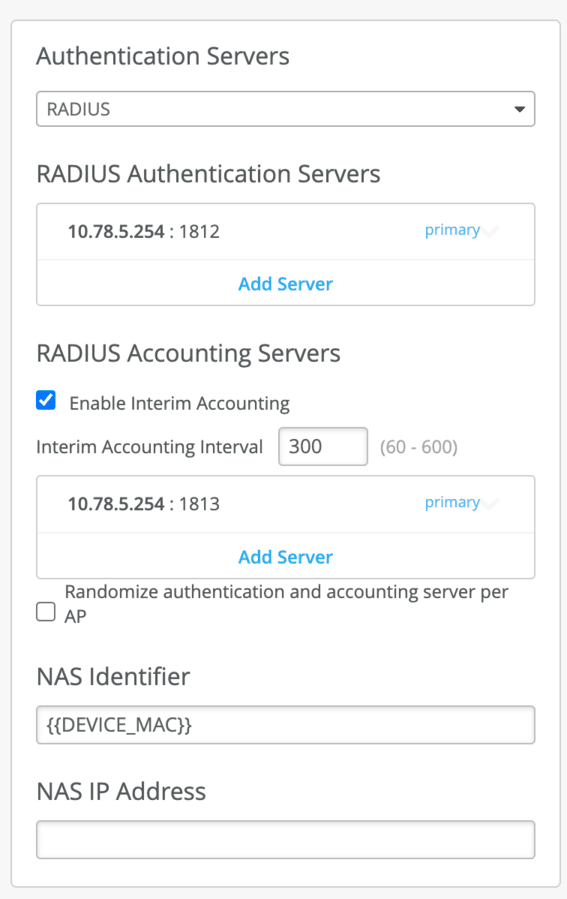Click the Enable Interim Accounting label text
Image resolution: width=567 pixels, height=899 pixels.
tap(179, 403)
